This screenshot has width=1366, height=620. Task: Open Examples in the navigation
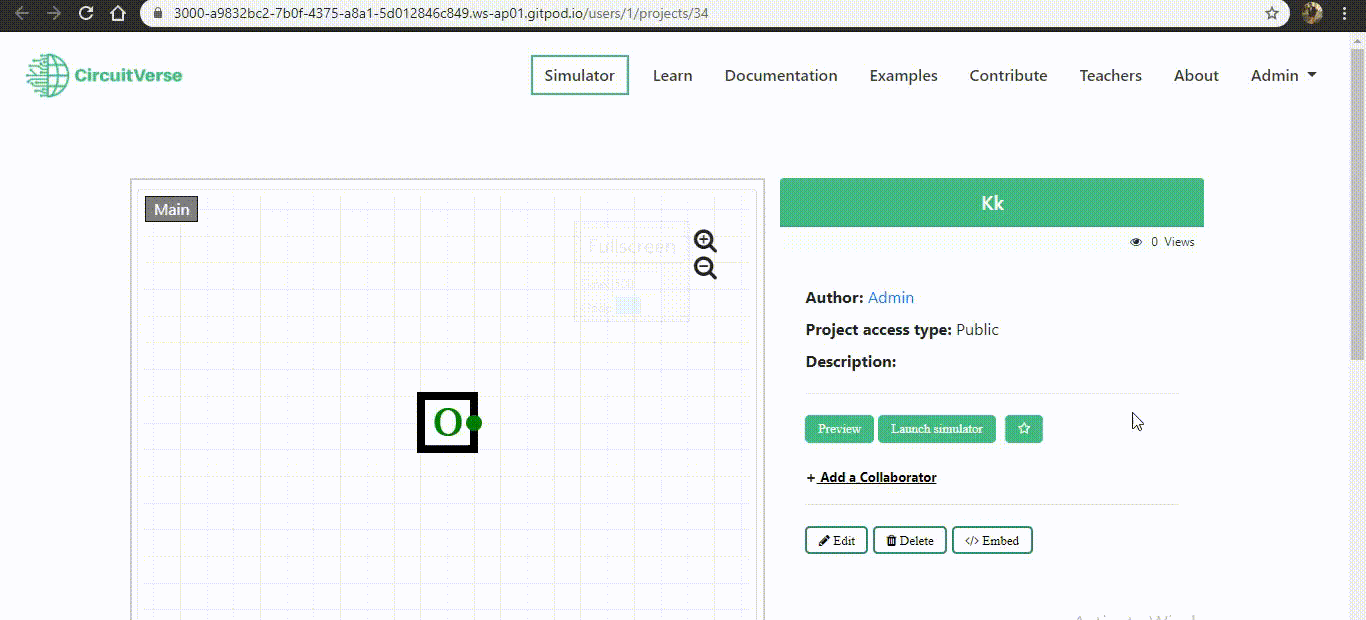point(904,76)
